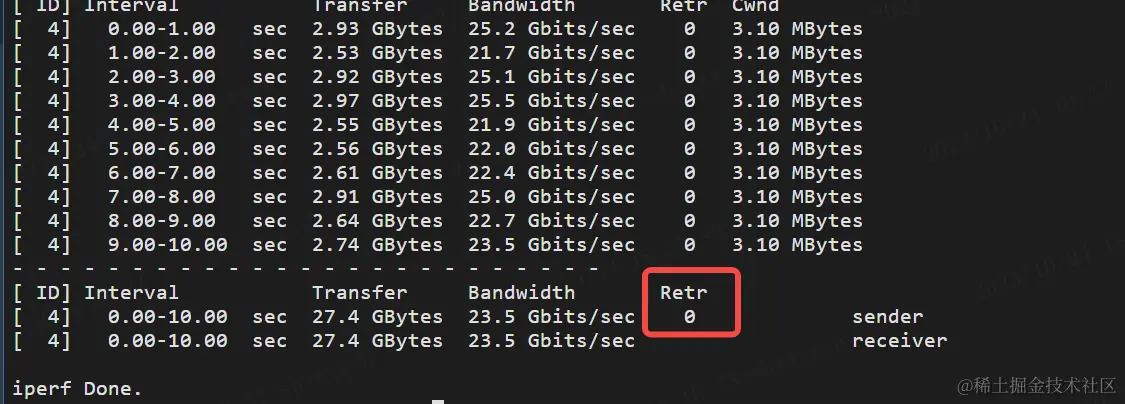
Task: Click the terminal cursor below iperf Done
Action: pos(438,402)
